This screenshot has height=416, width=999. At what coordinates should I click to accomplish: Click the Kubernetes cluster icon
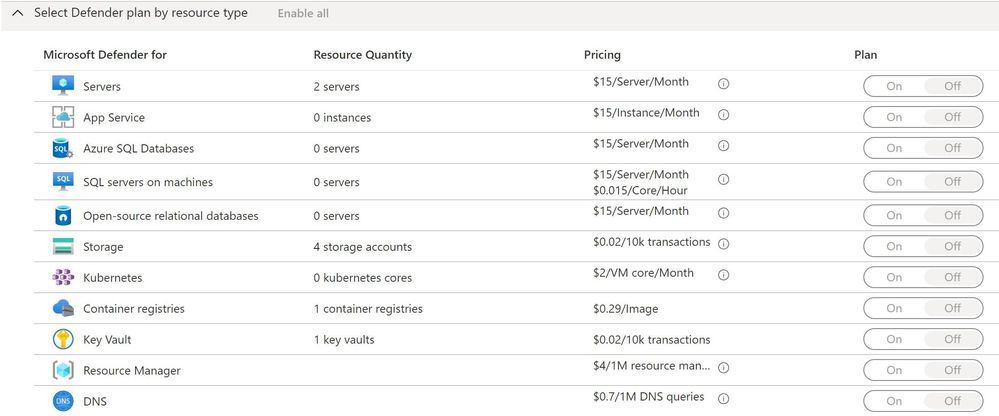pos(63,278)
